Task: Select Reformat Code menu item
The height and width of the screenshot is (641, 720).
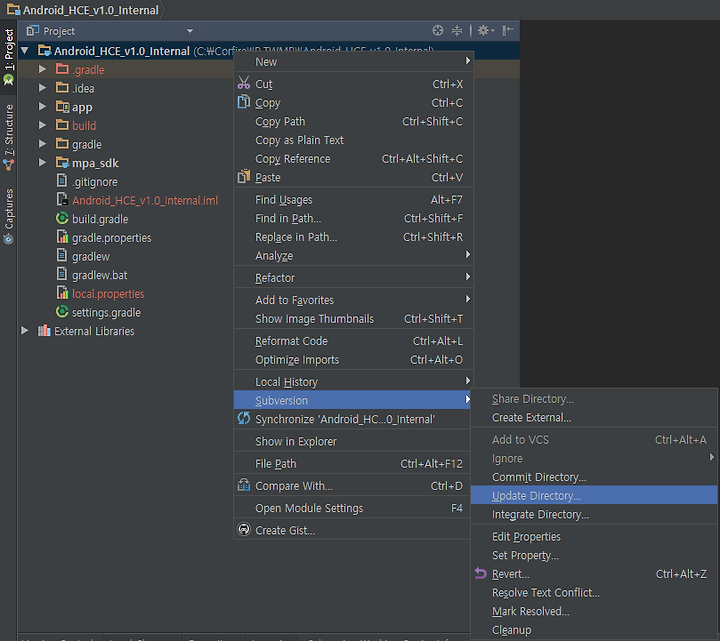Action: (353, 341)
